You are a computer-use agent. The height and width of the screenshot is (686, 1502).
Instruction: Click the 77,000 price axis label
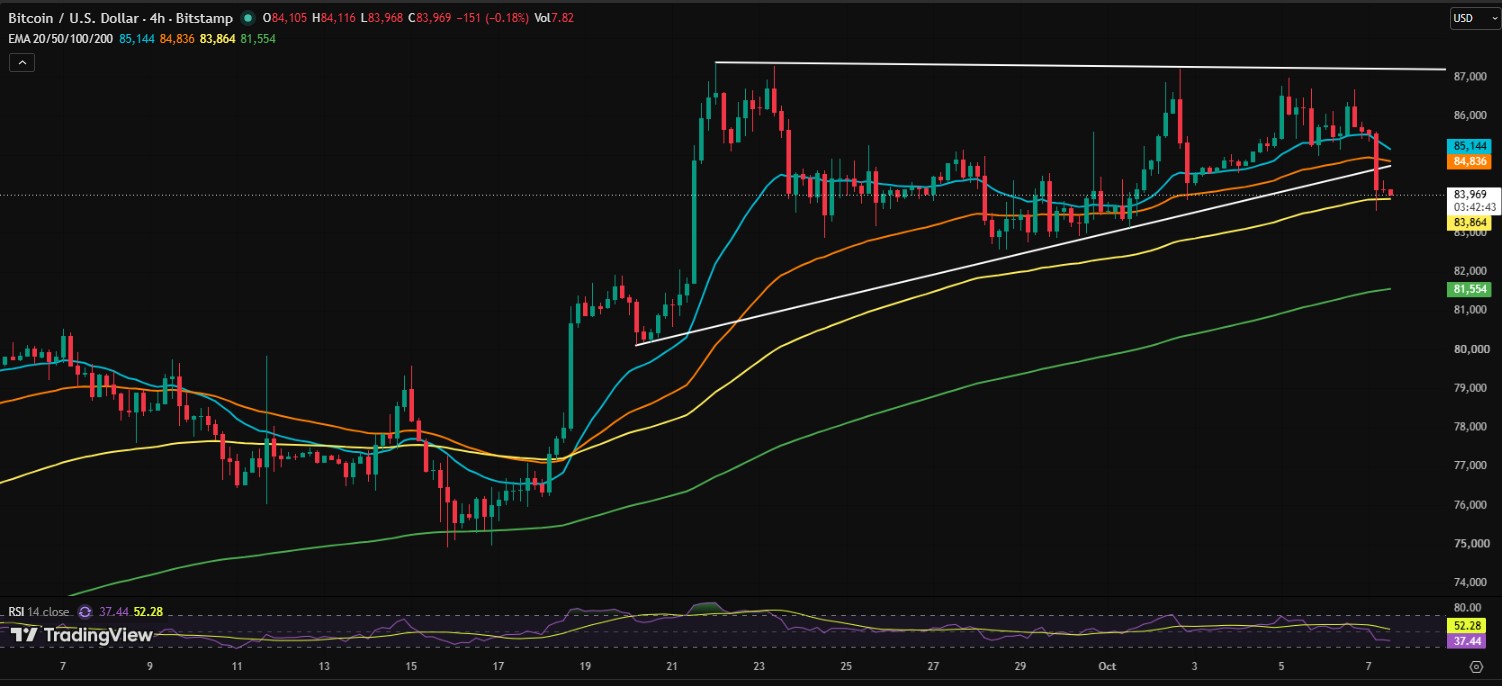point(1471,466)
